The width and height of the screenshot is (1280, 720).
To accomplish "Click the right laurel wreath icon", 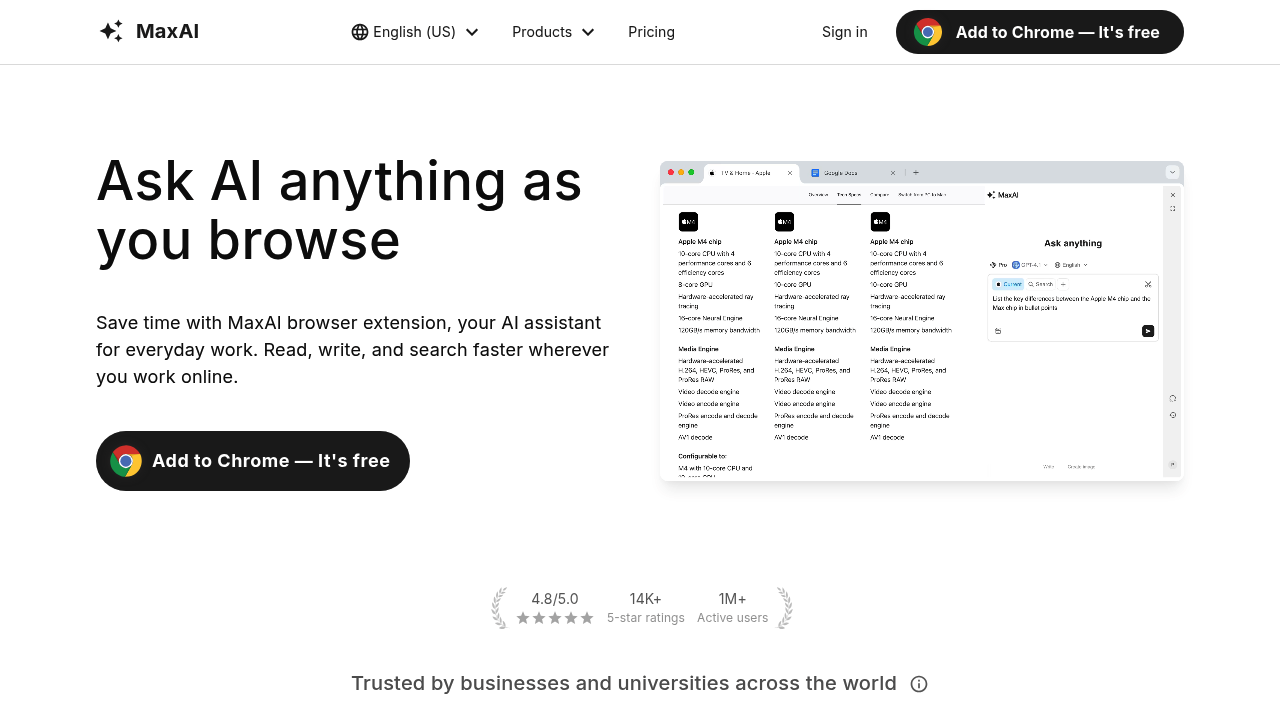I will click(785, 608).
